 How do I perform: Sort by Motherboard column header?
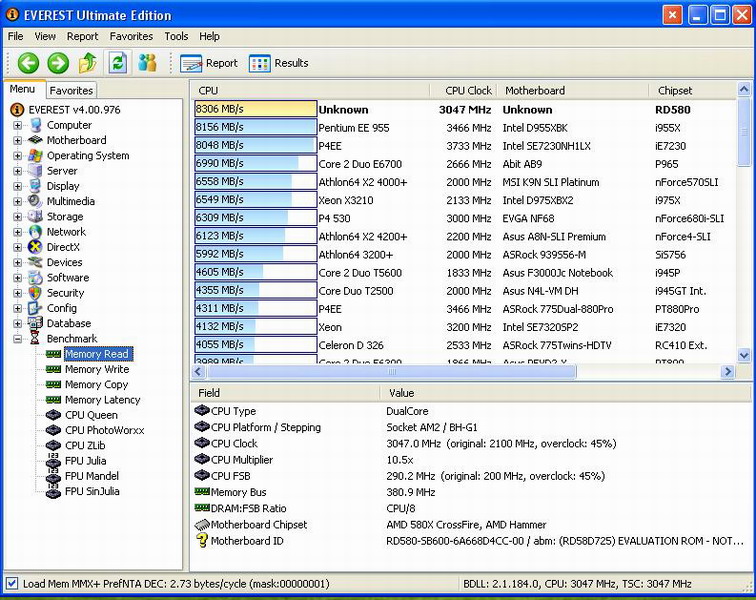(x=572, y=90)
